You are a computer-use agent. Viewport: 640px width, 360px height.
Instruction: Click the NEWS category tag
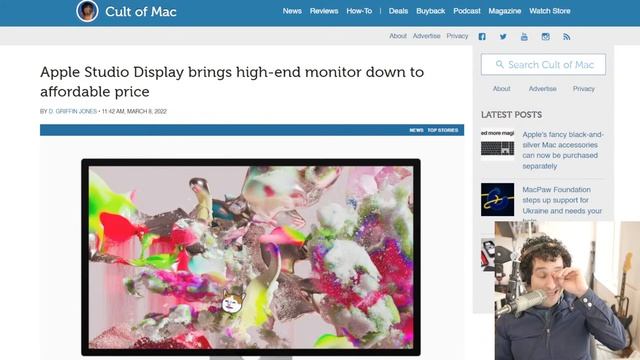click(x=416, y=130)
